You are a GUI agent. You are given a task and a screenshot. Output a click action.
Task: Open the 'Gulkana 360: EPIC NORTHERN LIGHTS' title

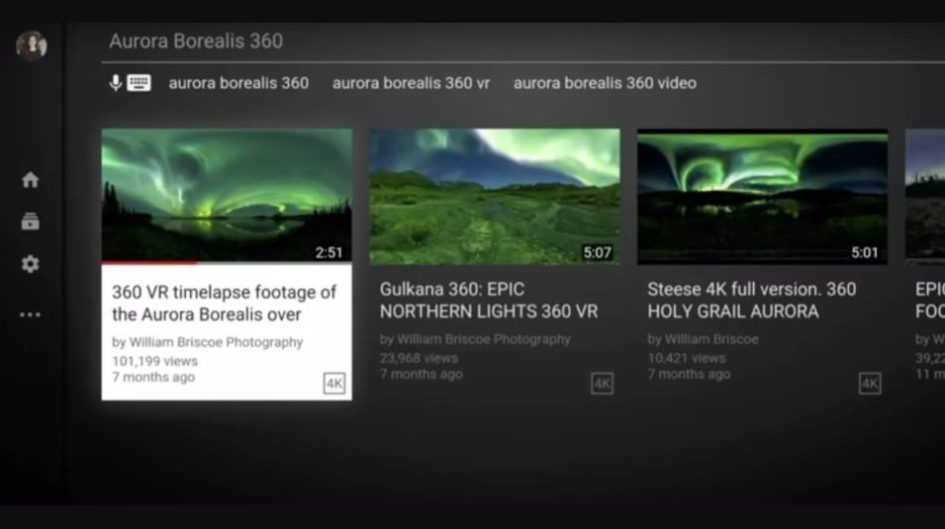click(x=488, y=300)
